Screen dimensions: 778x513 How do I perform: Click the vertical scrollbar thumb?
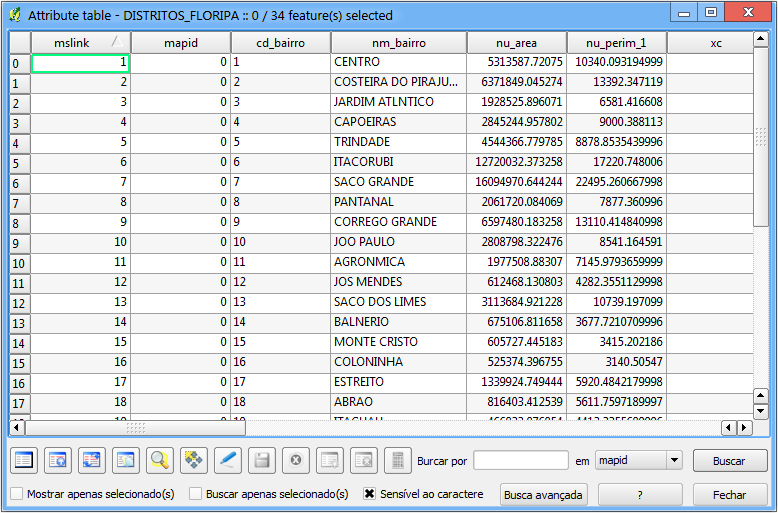click(x=761, y=136)
